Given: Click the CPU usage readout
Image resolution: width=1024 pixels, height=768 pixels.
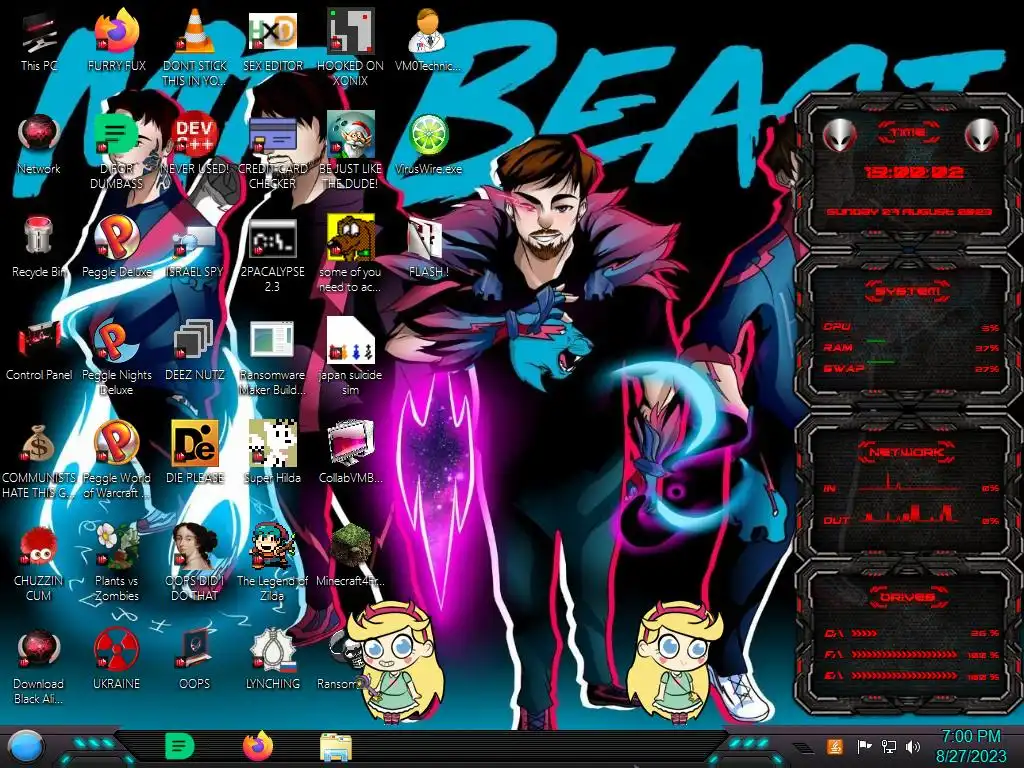Looking at the screenshot, I should [911, 327].
